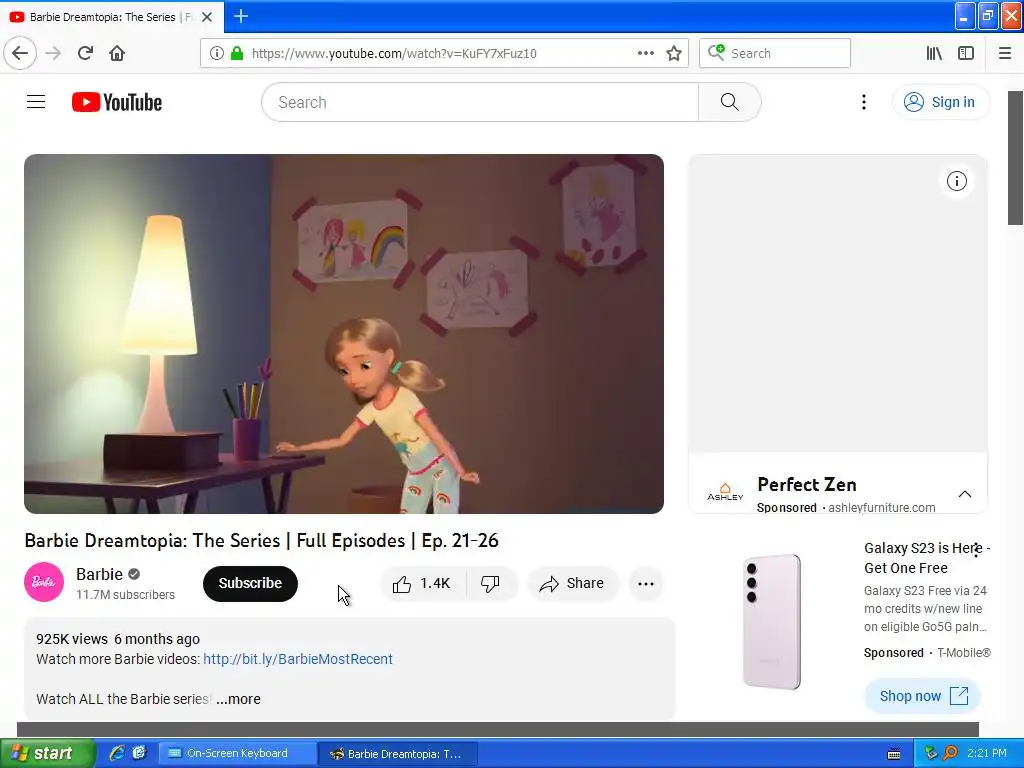Click the keyboard icon in the taskbar
Viewport: 1024px width, 768px height.
[x=894, y=754]
